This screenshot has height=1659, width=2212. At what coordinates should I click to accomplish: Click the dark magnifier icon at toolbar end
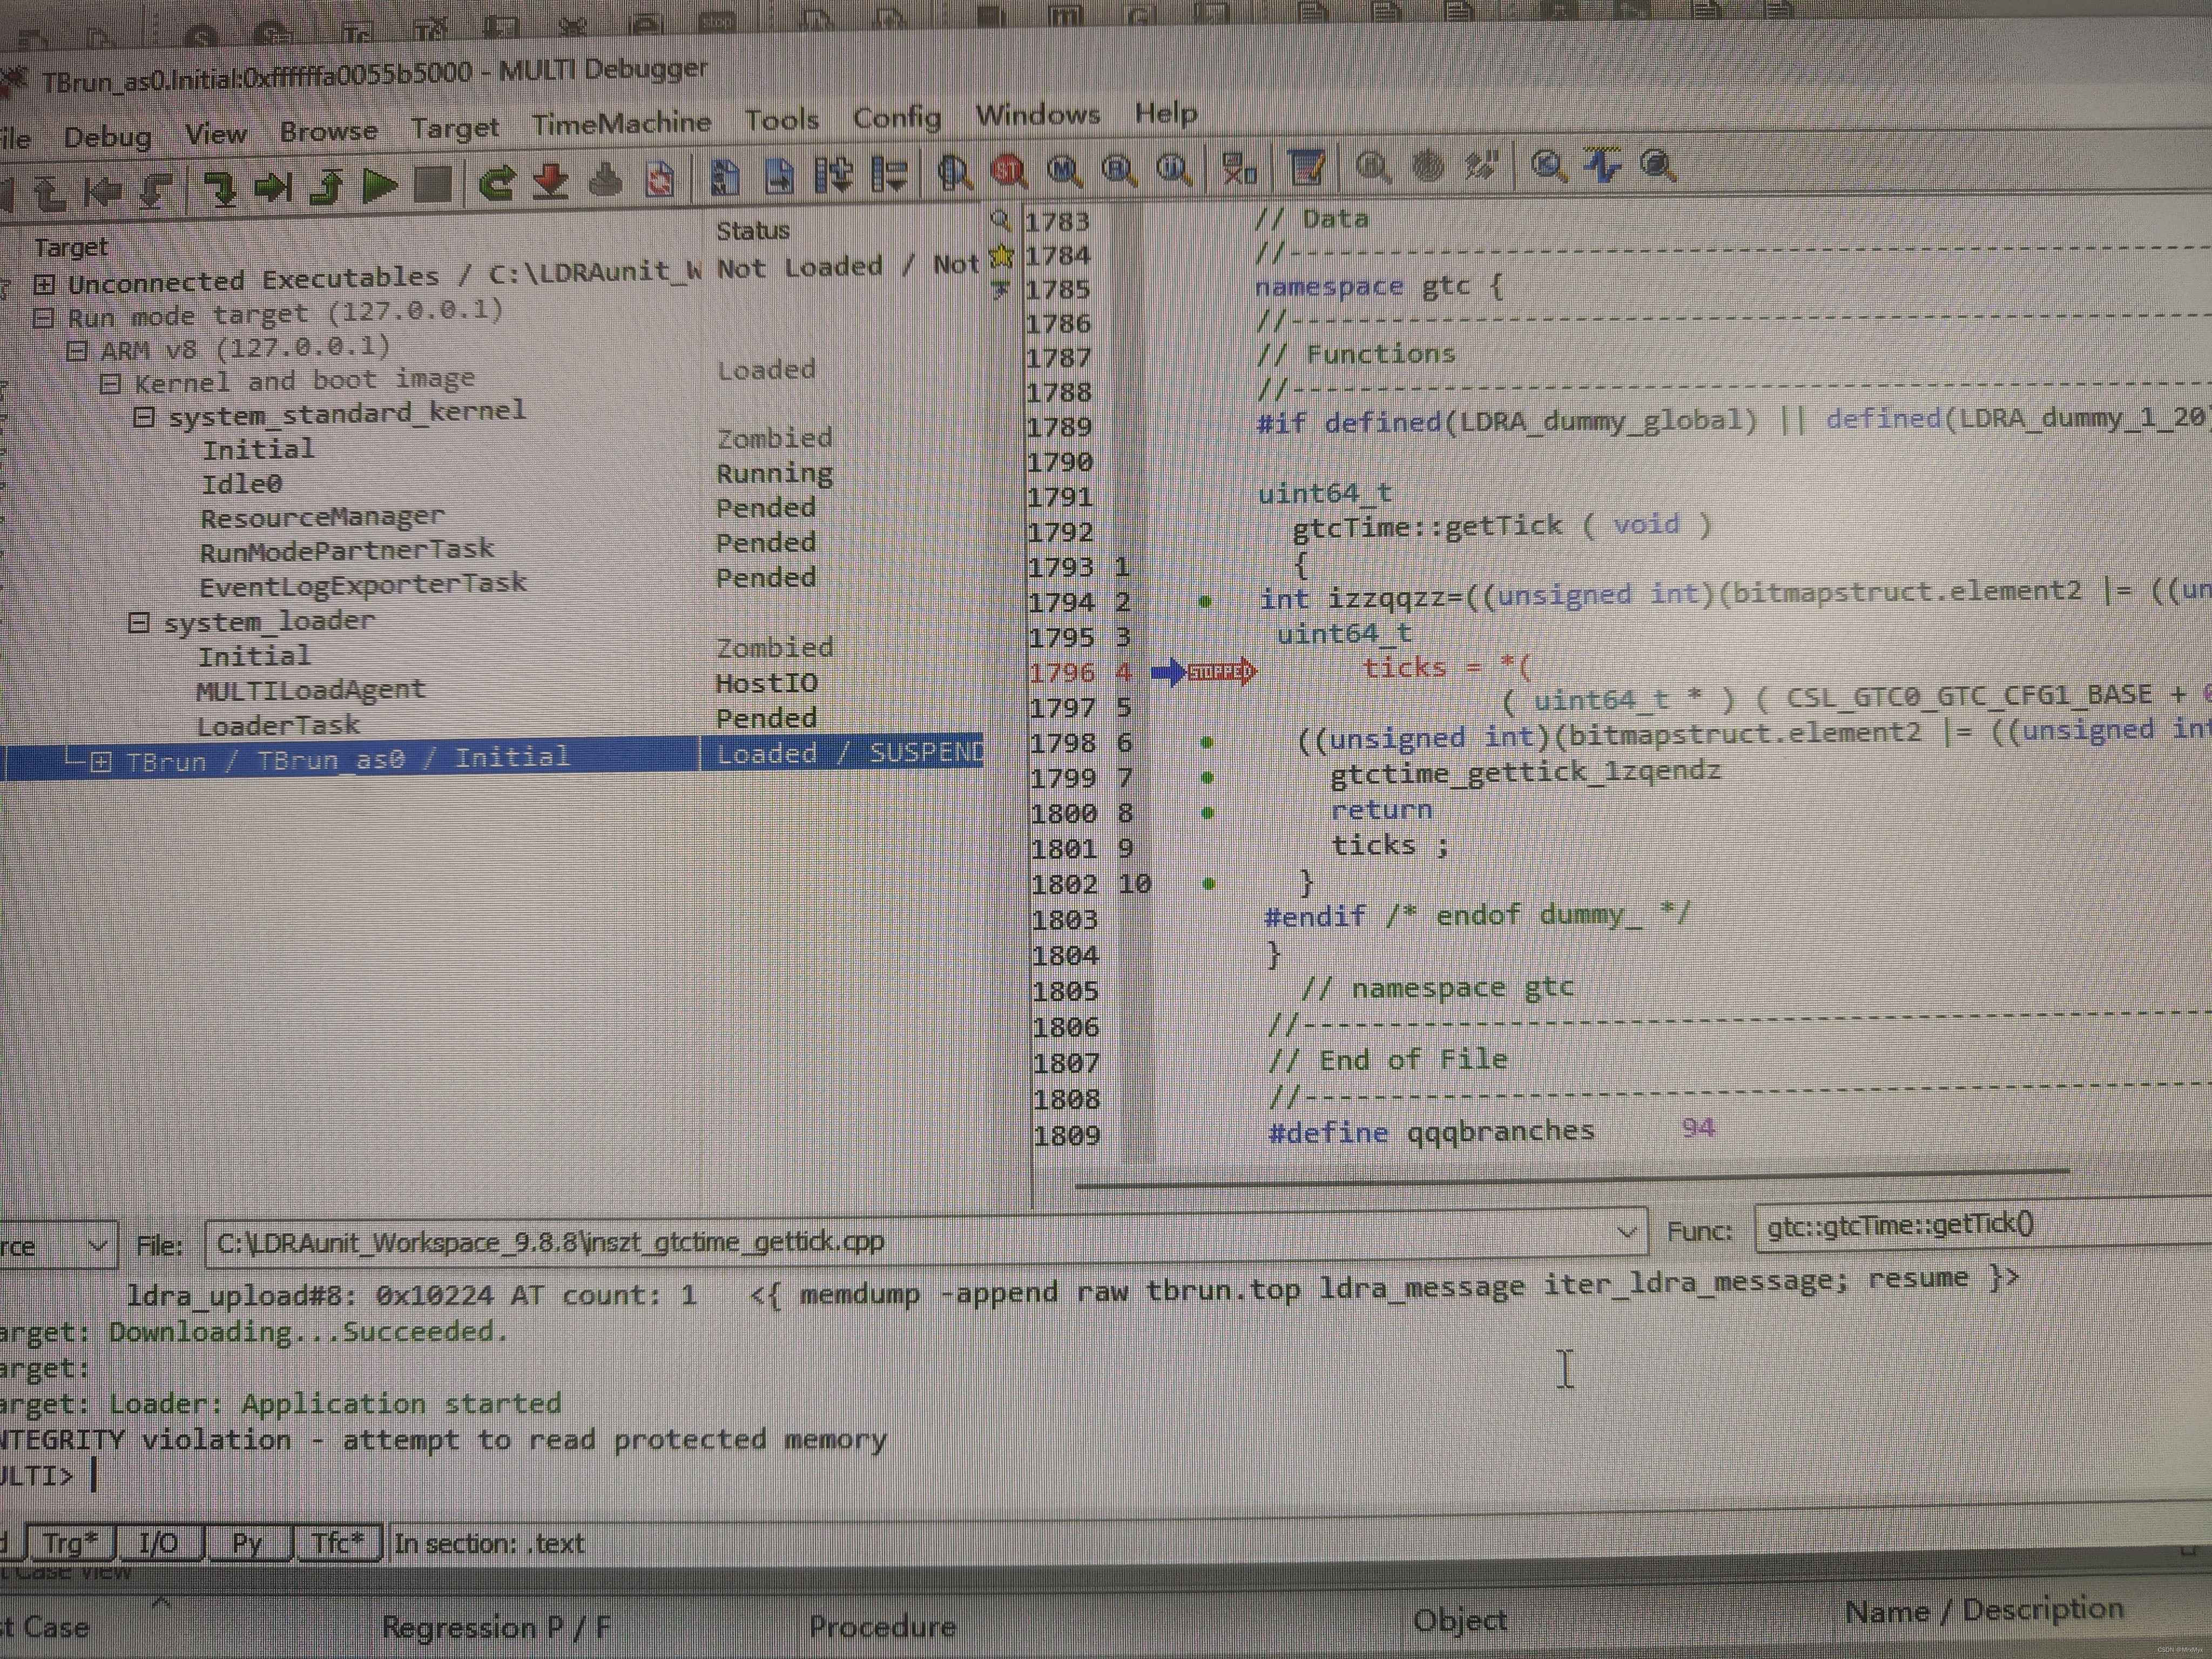pyautogui.click(x=1657, y=164)
